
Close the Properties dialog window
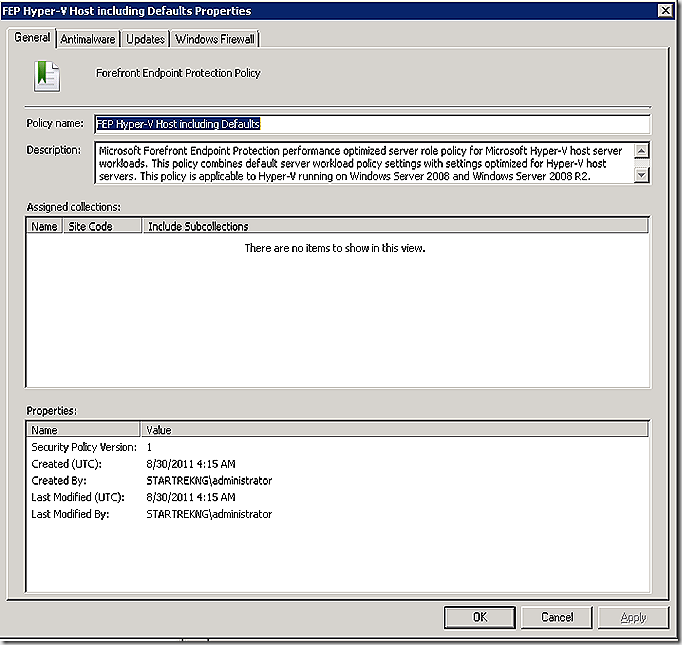tap(665, 10)
